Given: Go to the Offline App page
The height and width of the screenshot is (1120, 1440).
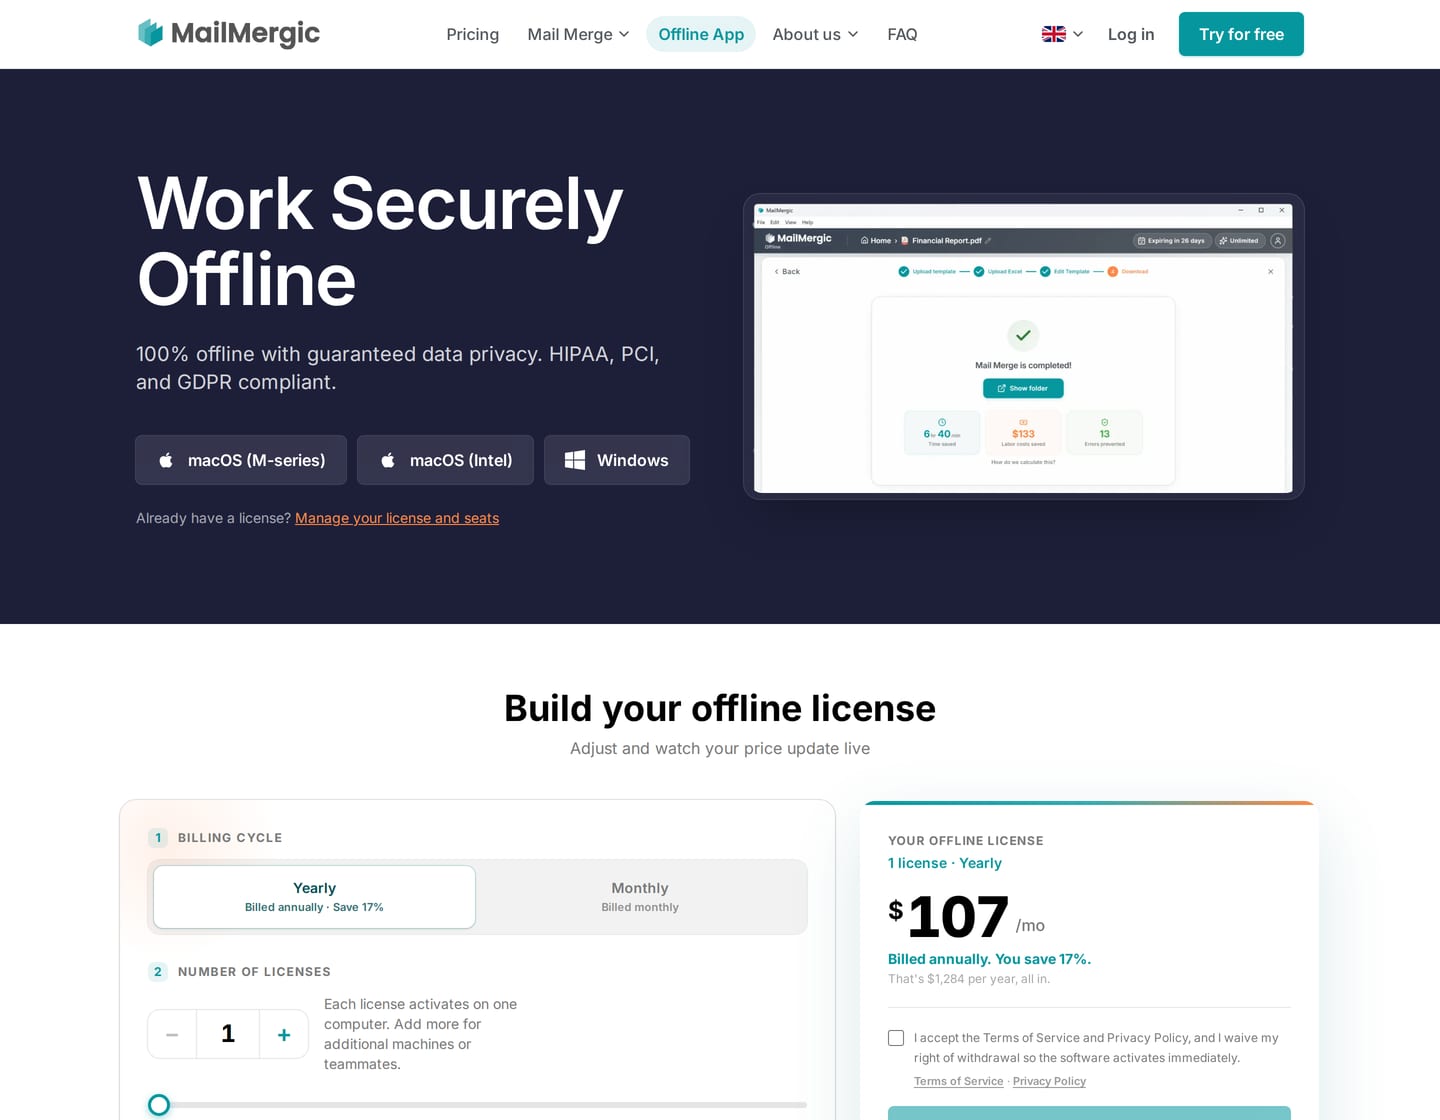Looking at the screenshot, I should (701, 34).
